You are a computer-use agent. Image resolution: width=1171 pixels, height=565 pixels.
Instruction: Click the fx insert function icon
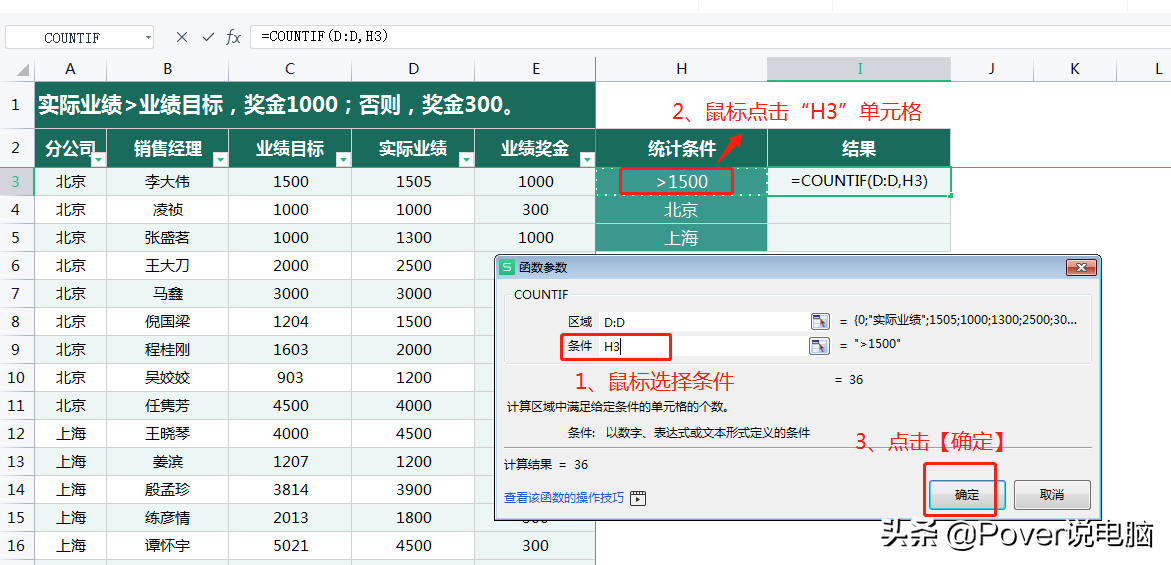point(233,37)
